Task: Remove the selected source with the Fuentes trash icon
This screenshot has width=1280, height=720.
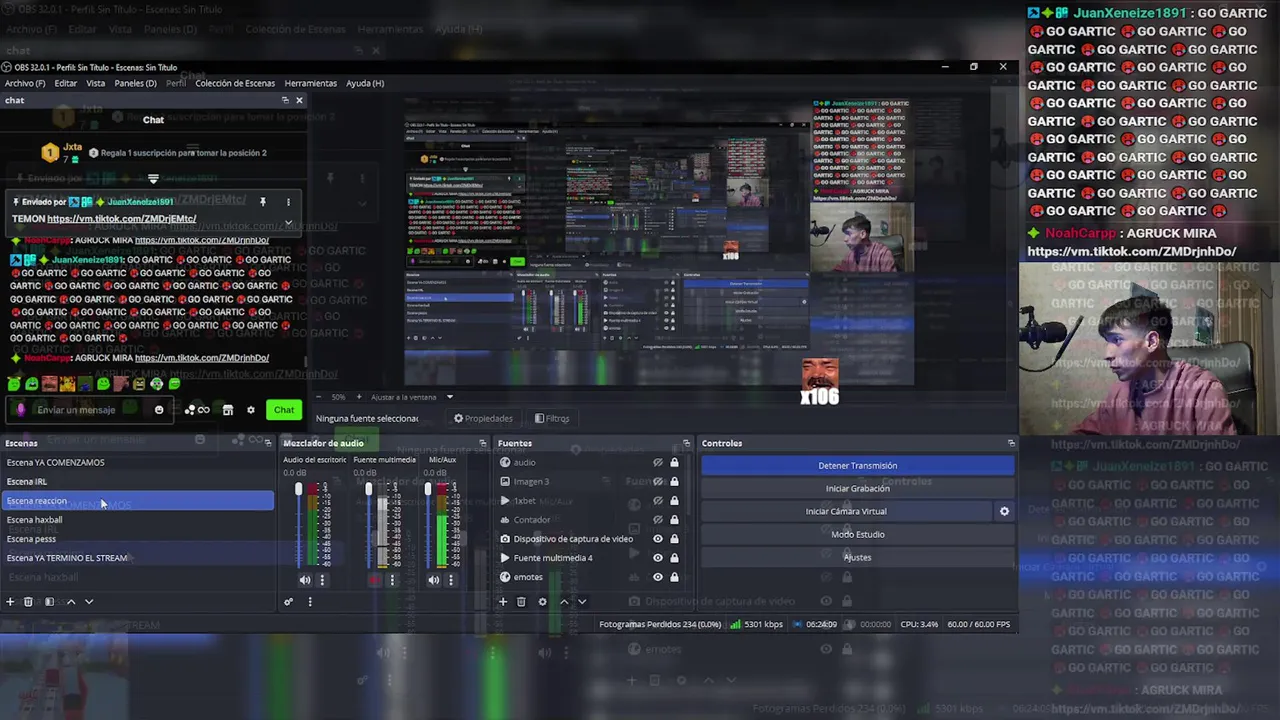Action: (x=521, y=602)
